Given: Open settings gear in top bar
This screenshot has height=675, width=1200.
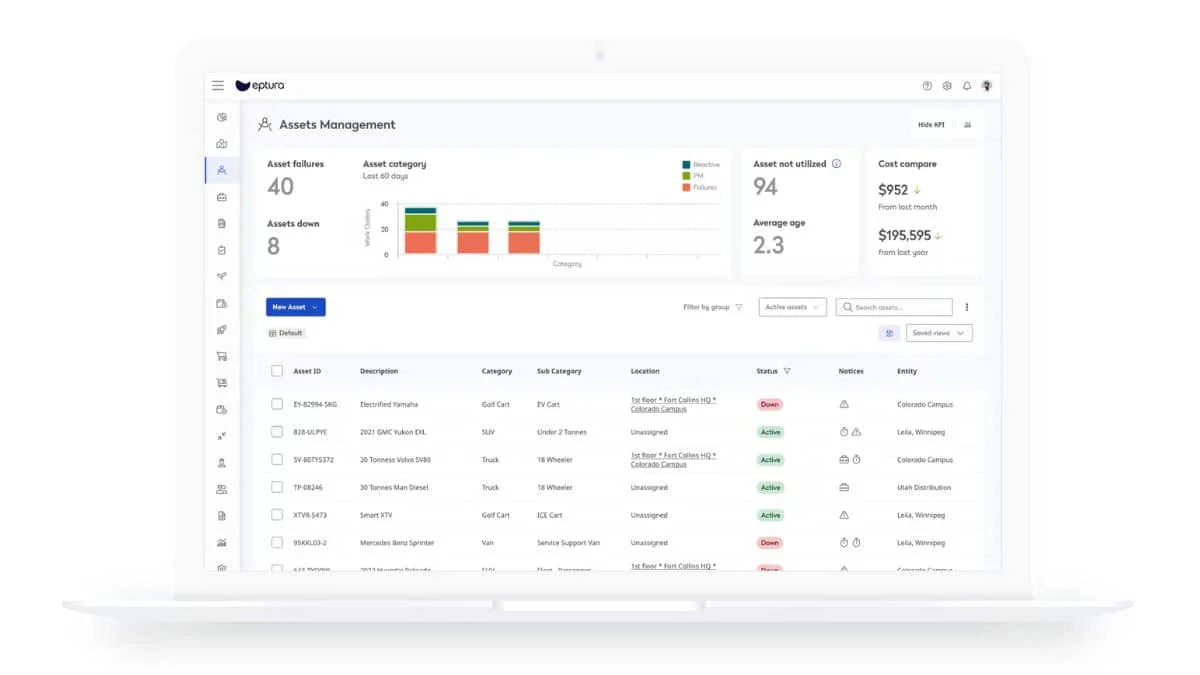Looking at the screenshot, I should click(x=947, y=86).
